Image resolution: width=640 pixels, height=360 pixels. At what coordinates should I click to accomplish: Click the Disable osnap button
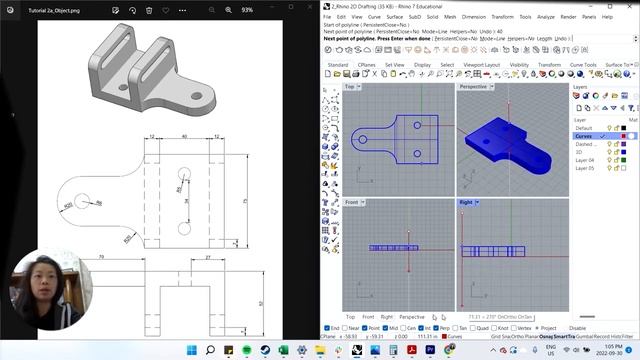[x=578, y=328]
